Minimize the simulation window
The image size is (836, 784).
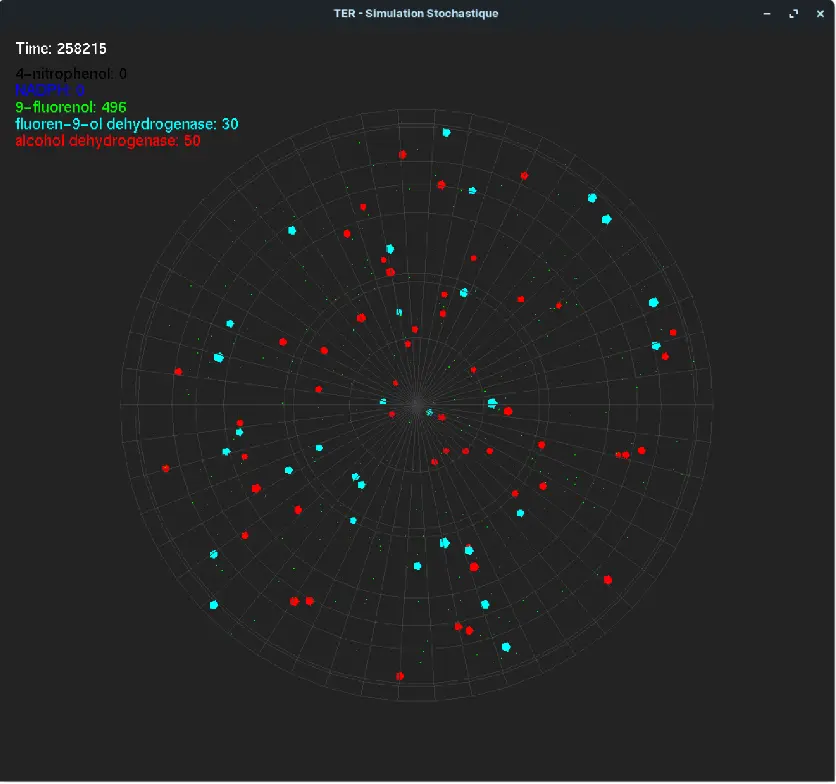[x=767, y=13]
